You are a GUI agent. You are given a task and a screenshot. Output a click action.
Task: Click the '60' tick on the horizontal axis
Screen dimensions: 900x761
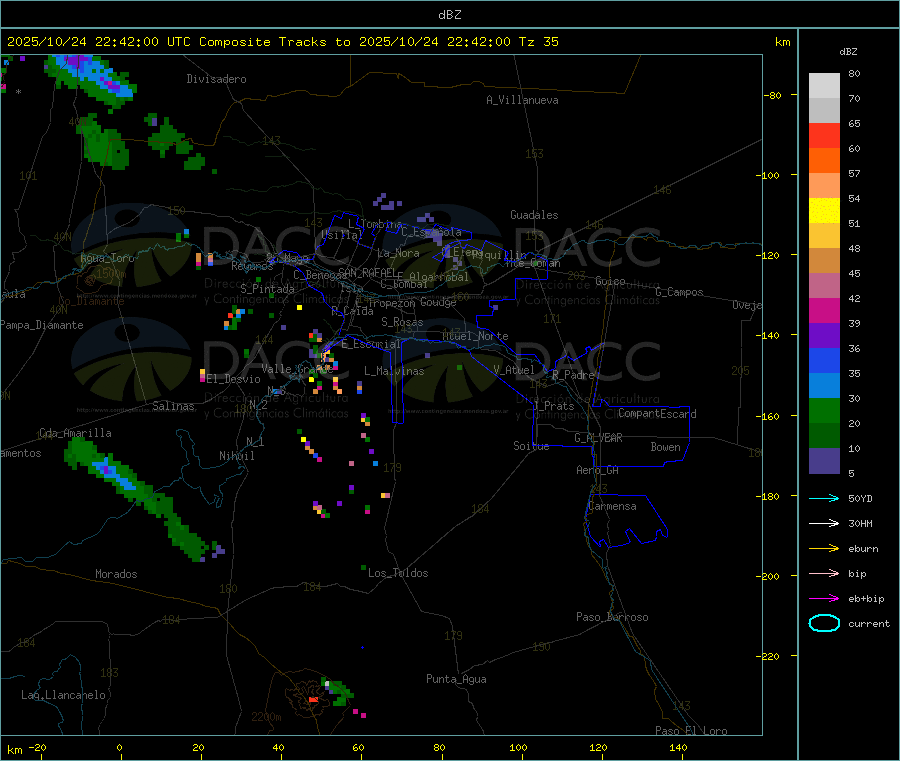pos(359,747)
